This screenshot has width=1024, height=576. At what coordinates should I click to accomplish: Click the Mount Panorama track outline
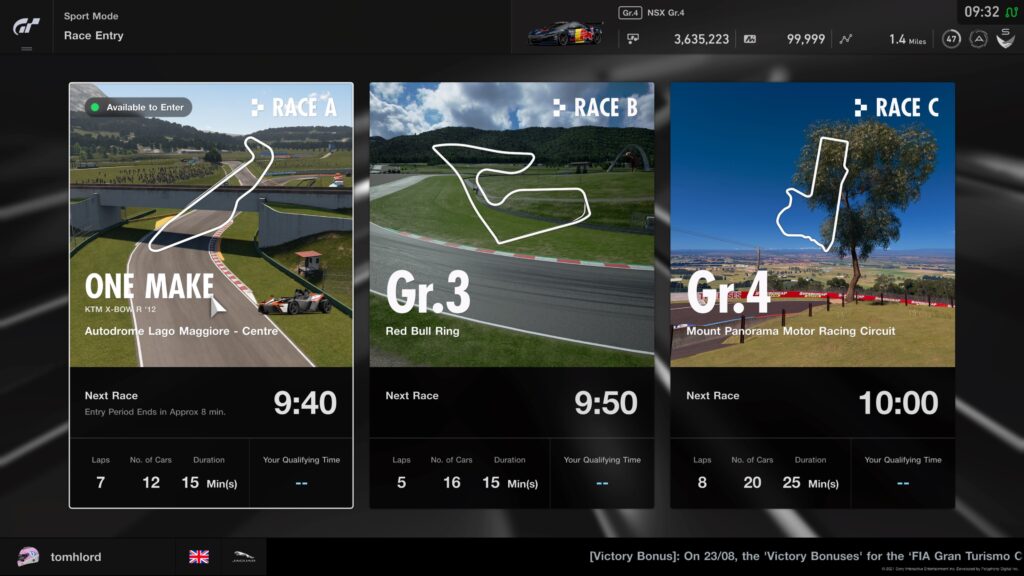click(x=812, y=194)
